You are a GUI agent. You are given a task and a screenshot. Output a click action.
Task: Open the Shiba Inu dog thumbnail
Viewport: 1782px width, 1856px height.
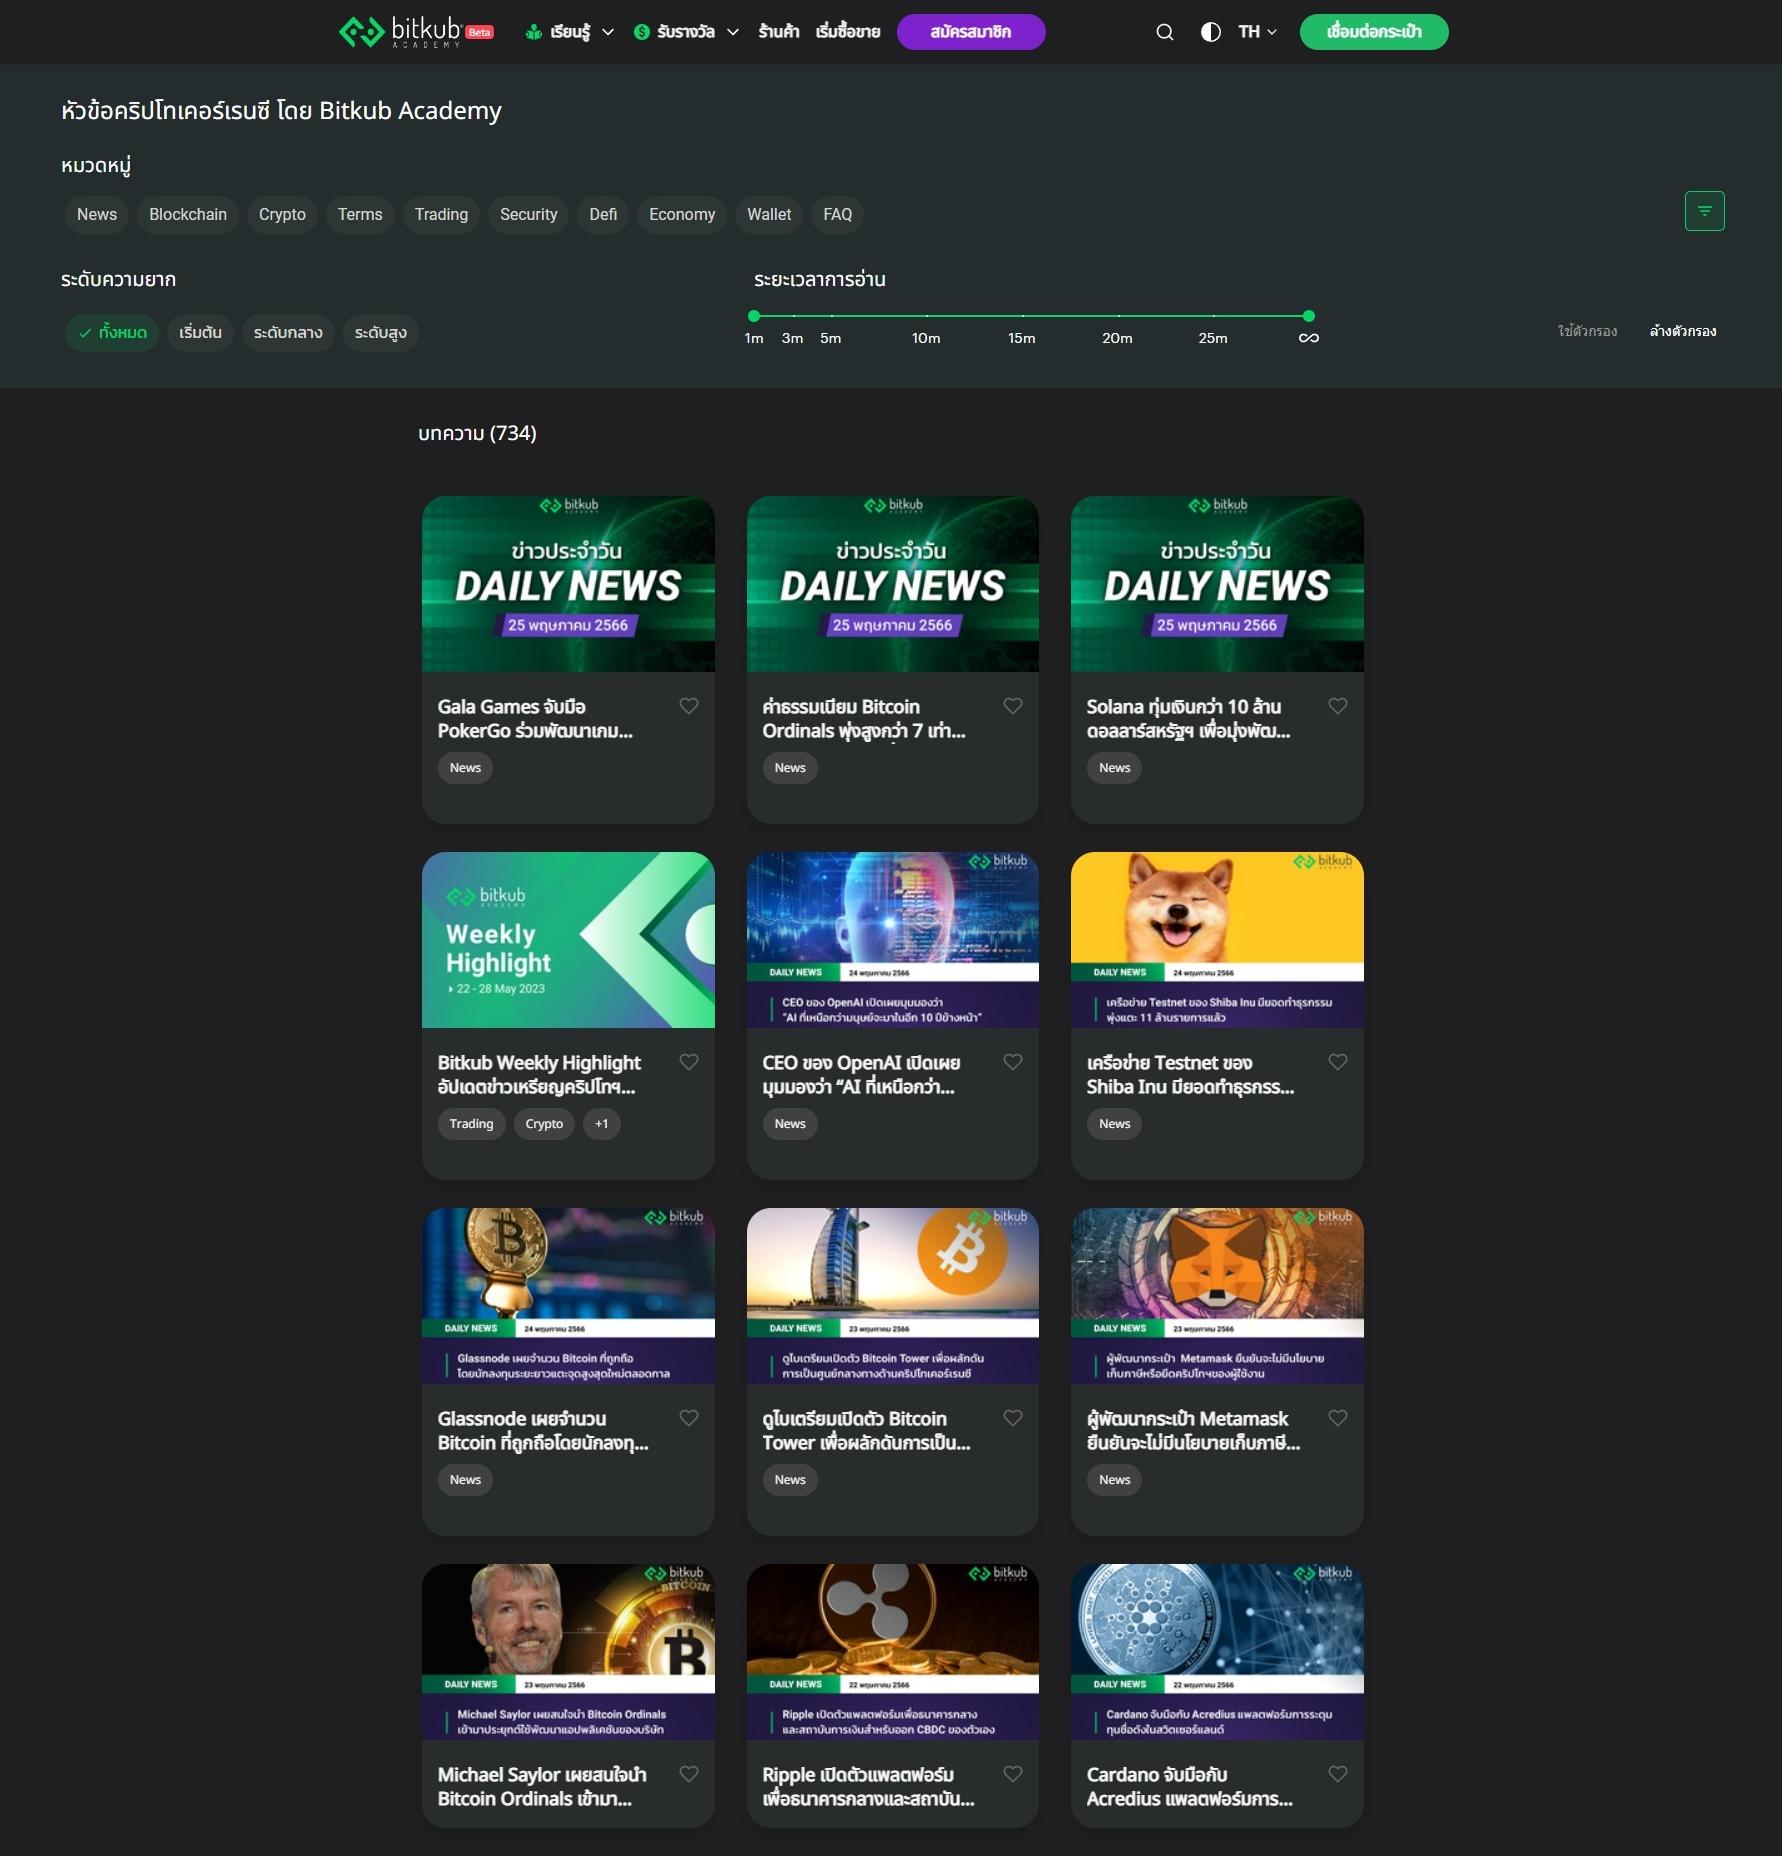[x=1217, y=940]
